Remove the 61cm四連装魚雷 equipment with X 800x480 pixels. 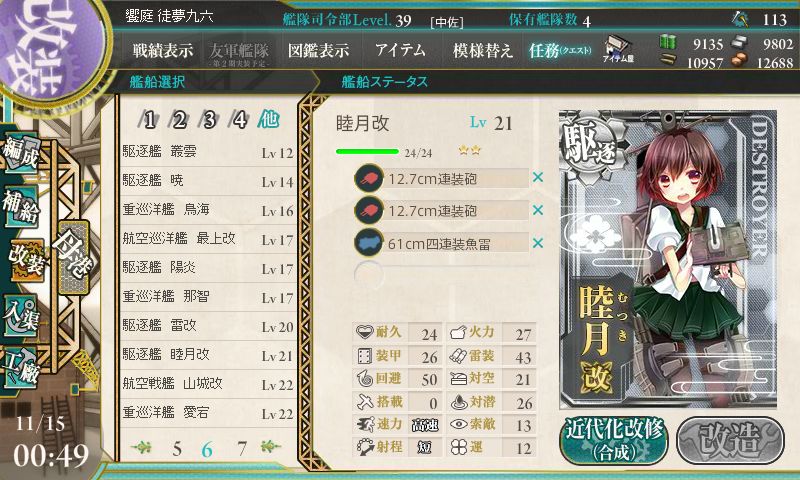click(538, 243)
